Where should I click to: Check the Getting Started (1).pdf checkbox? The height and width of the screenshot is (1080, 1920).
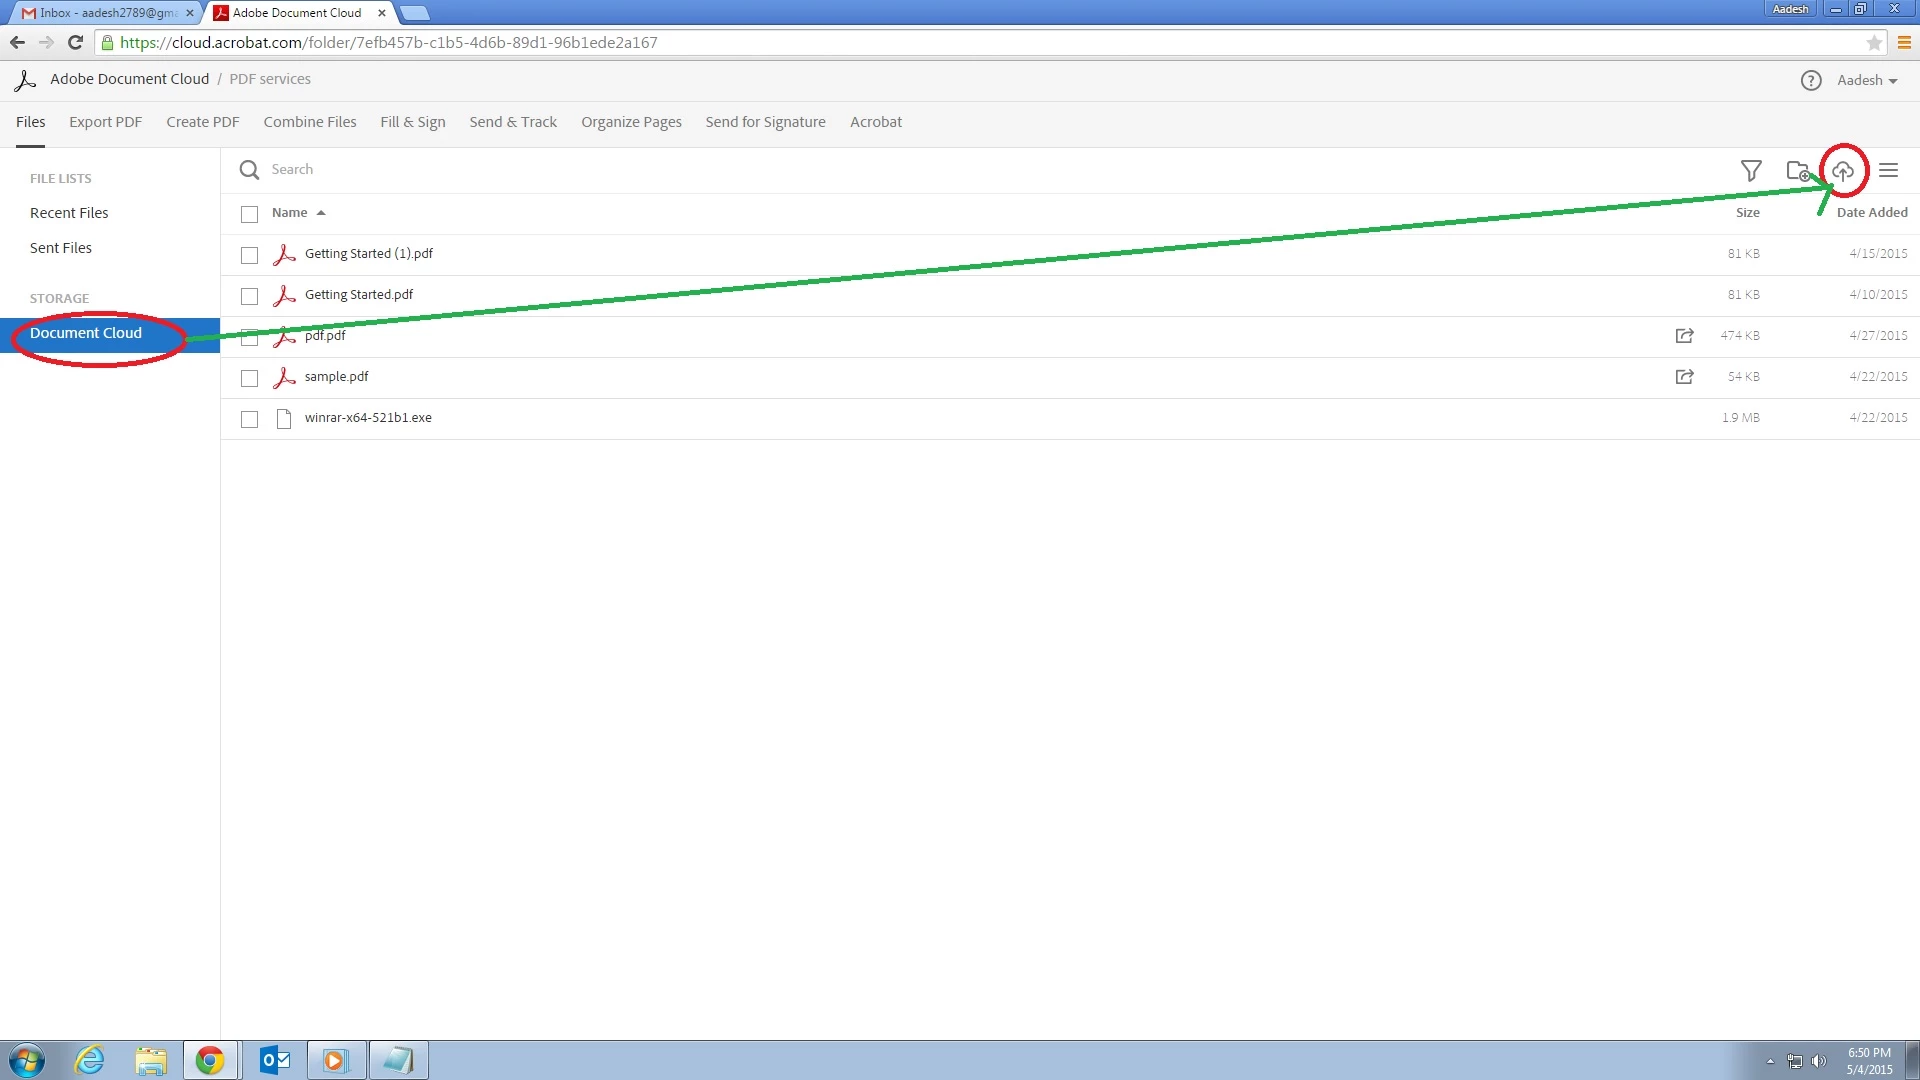coord(250,255)
